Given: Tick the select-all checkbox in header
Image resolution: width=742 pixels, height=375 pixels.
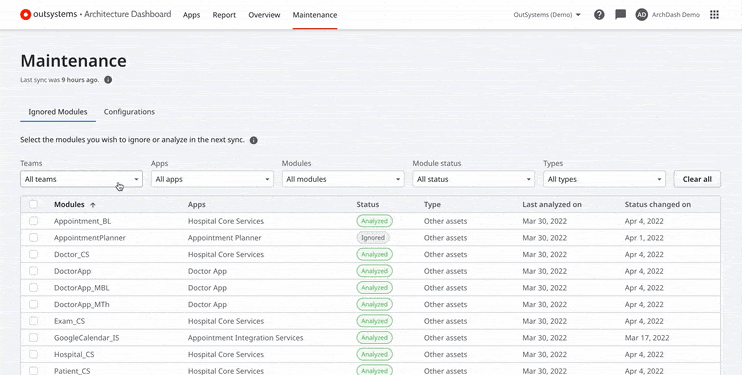Looking at the screenshot, I should [33, 205].
